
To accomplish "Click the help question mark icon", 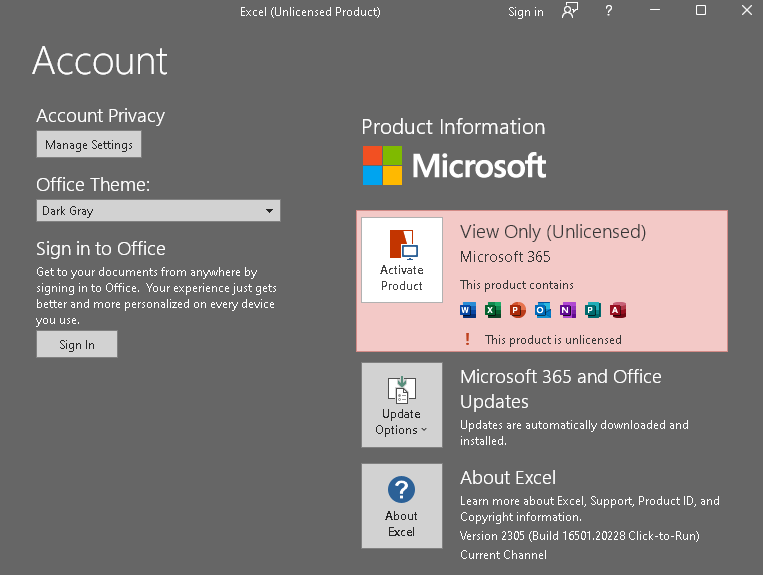I will (x=608, y=11).
